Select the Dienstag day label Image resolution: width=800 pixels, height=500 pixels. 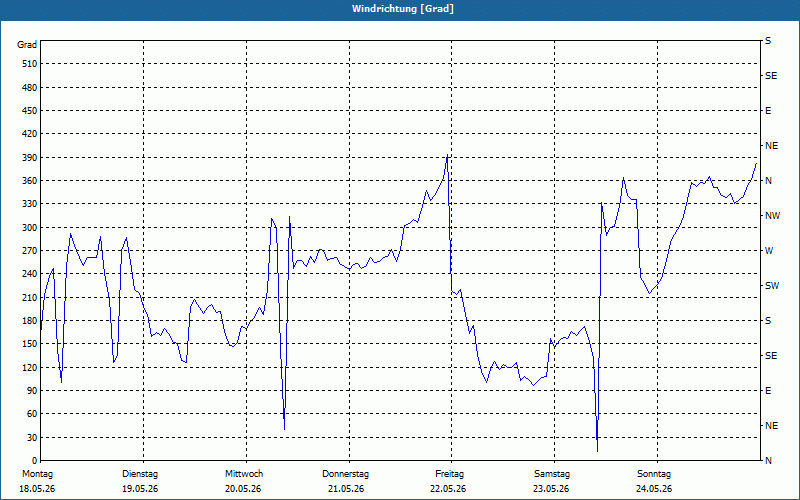(x=140, y=474)
